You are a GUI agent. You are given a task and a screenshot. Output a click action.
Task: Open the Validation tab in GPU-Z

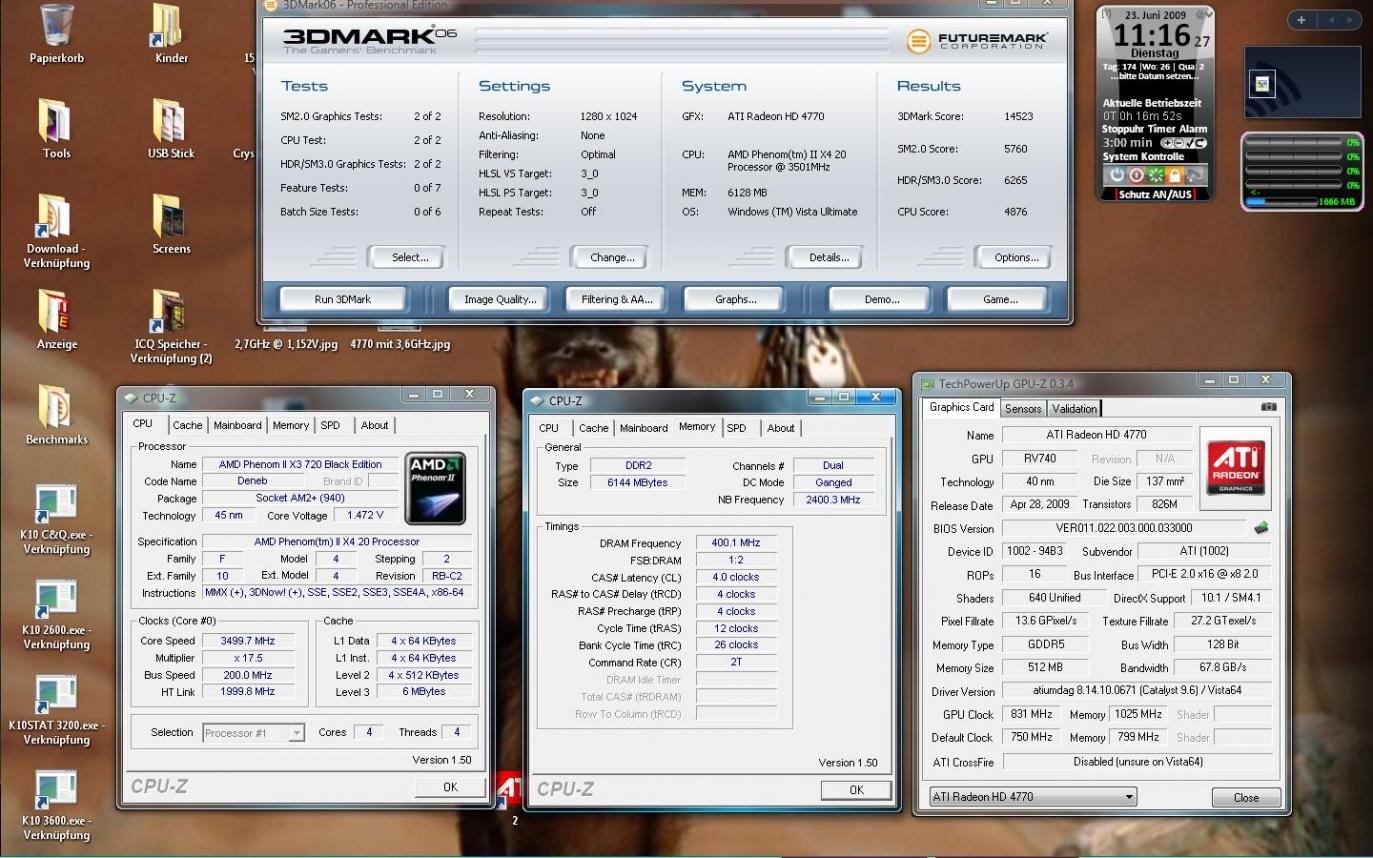(x=1073, y=408)
